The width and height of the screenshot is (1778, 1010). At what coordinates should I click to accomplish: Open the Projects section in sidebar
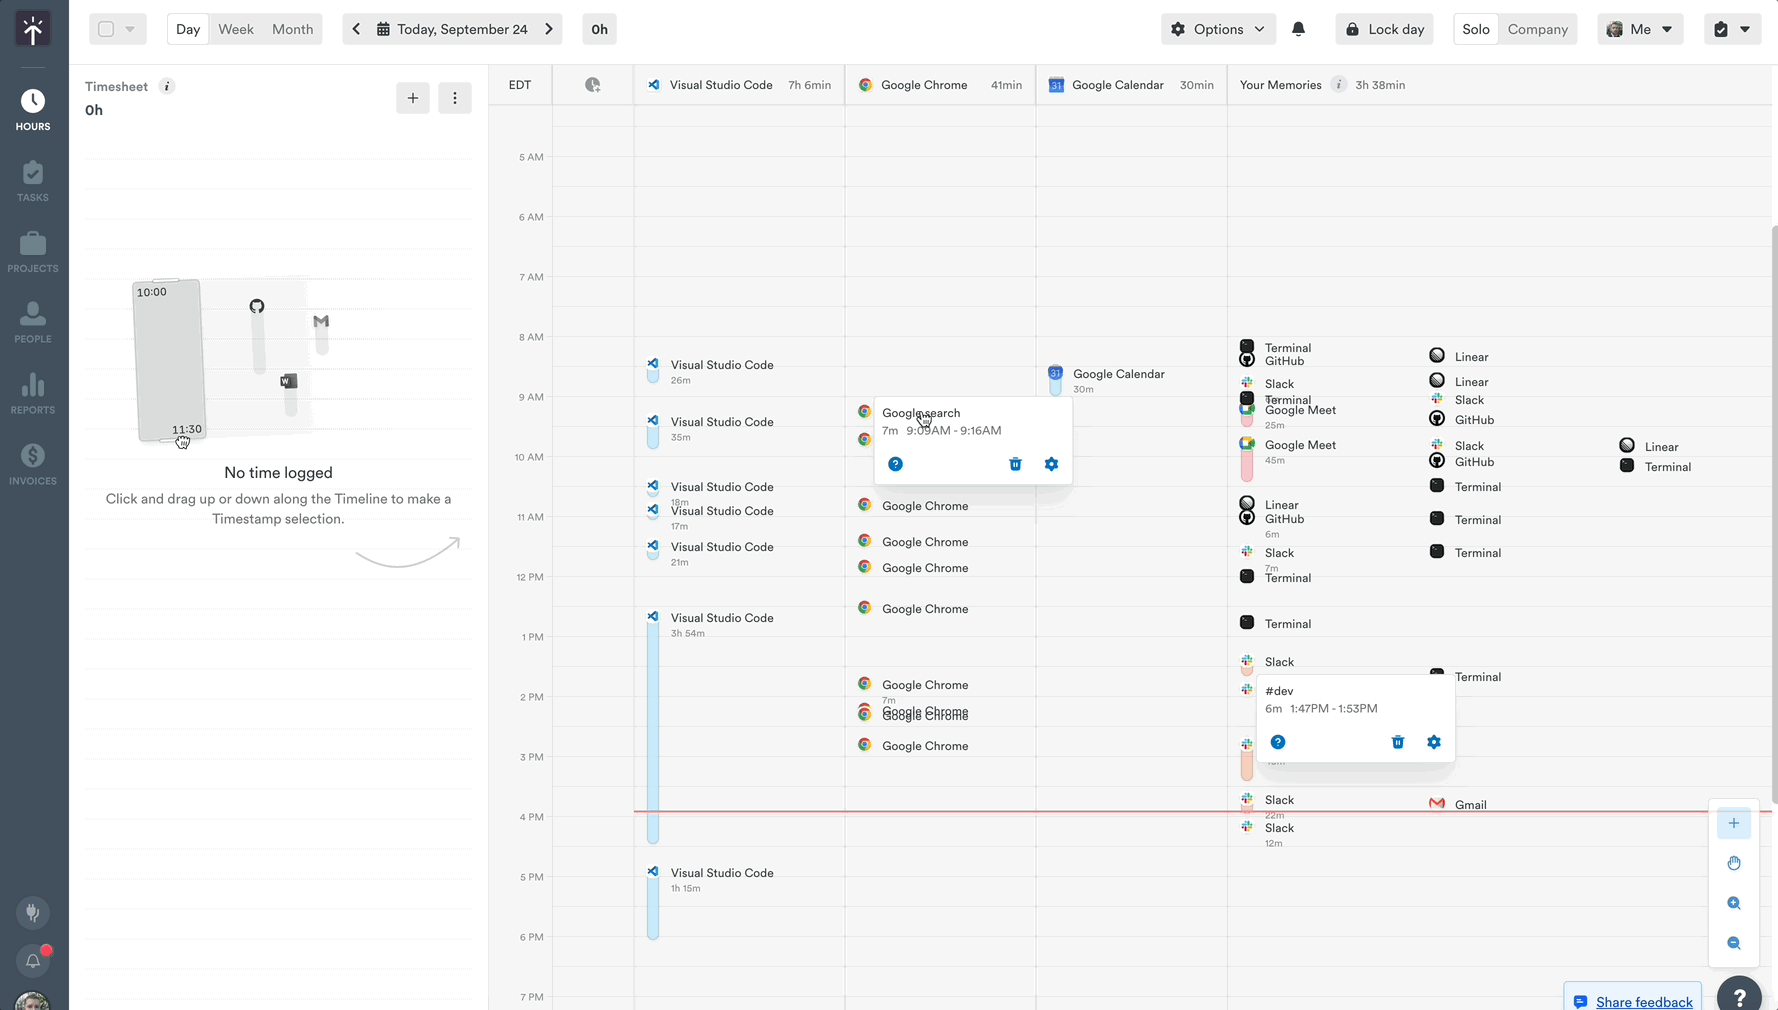tap(33, 250)
